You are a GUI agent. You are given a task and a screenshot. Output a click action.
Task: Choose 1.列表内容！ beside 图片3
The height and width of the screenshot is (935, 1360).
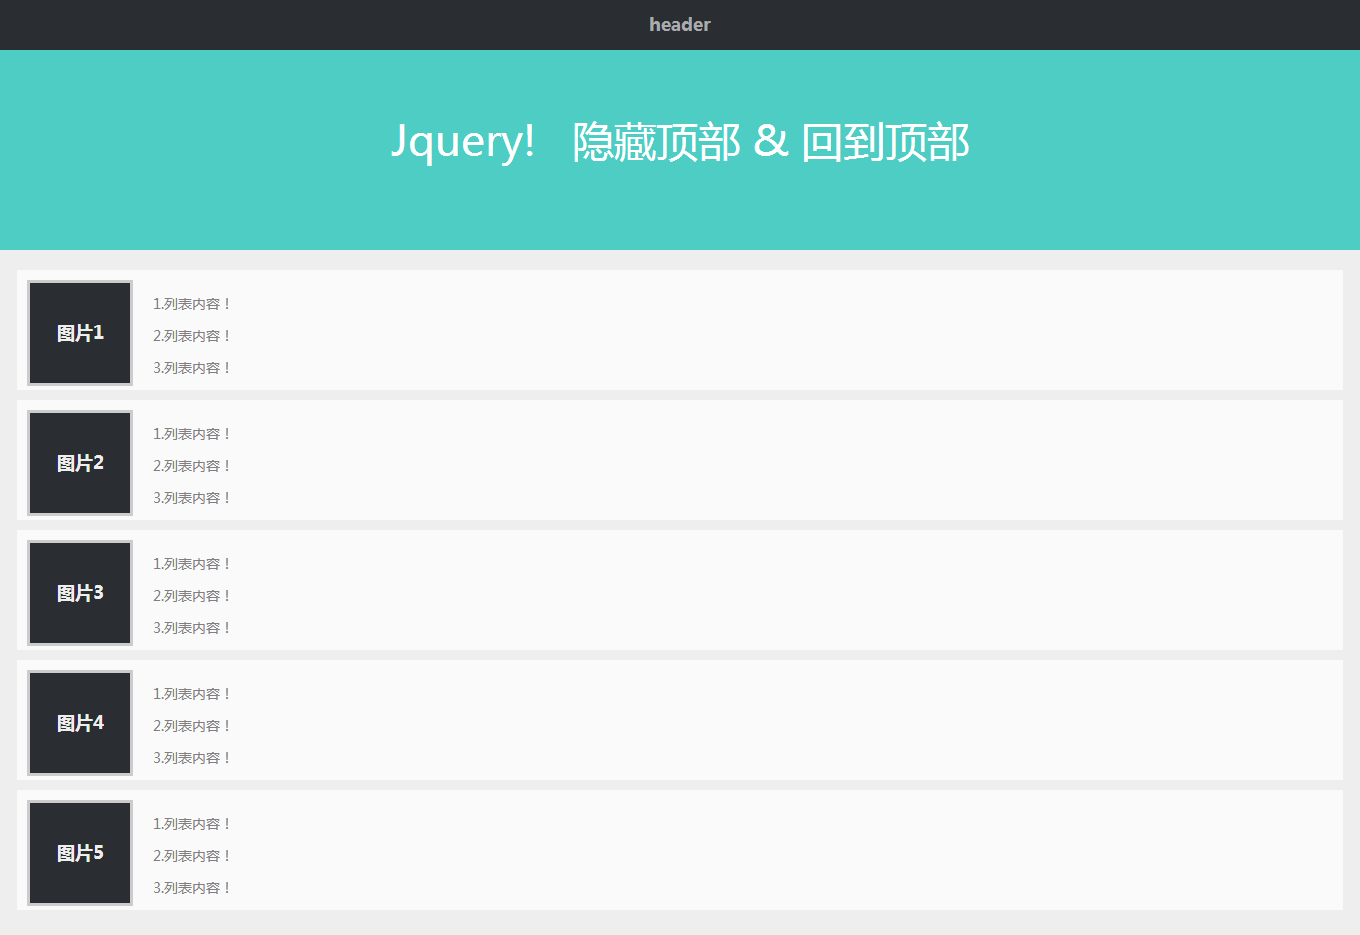click(x=192, y=564)
